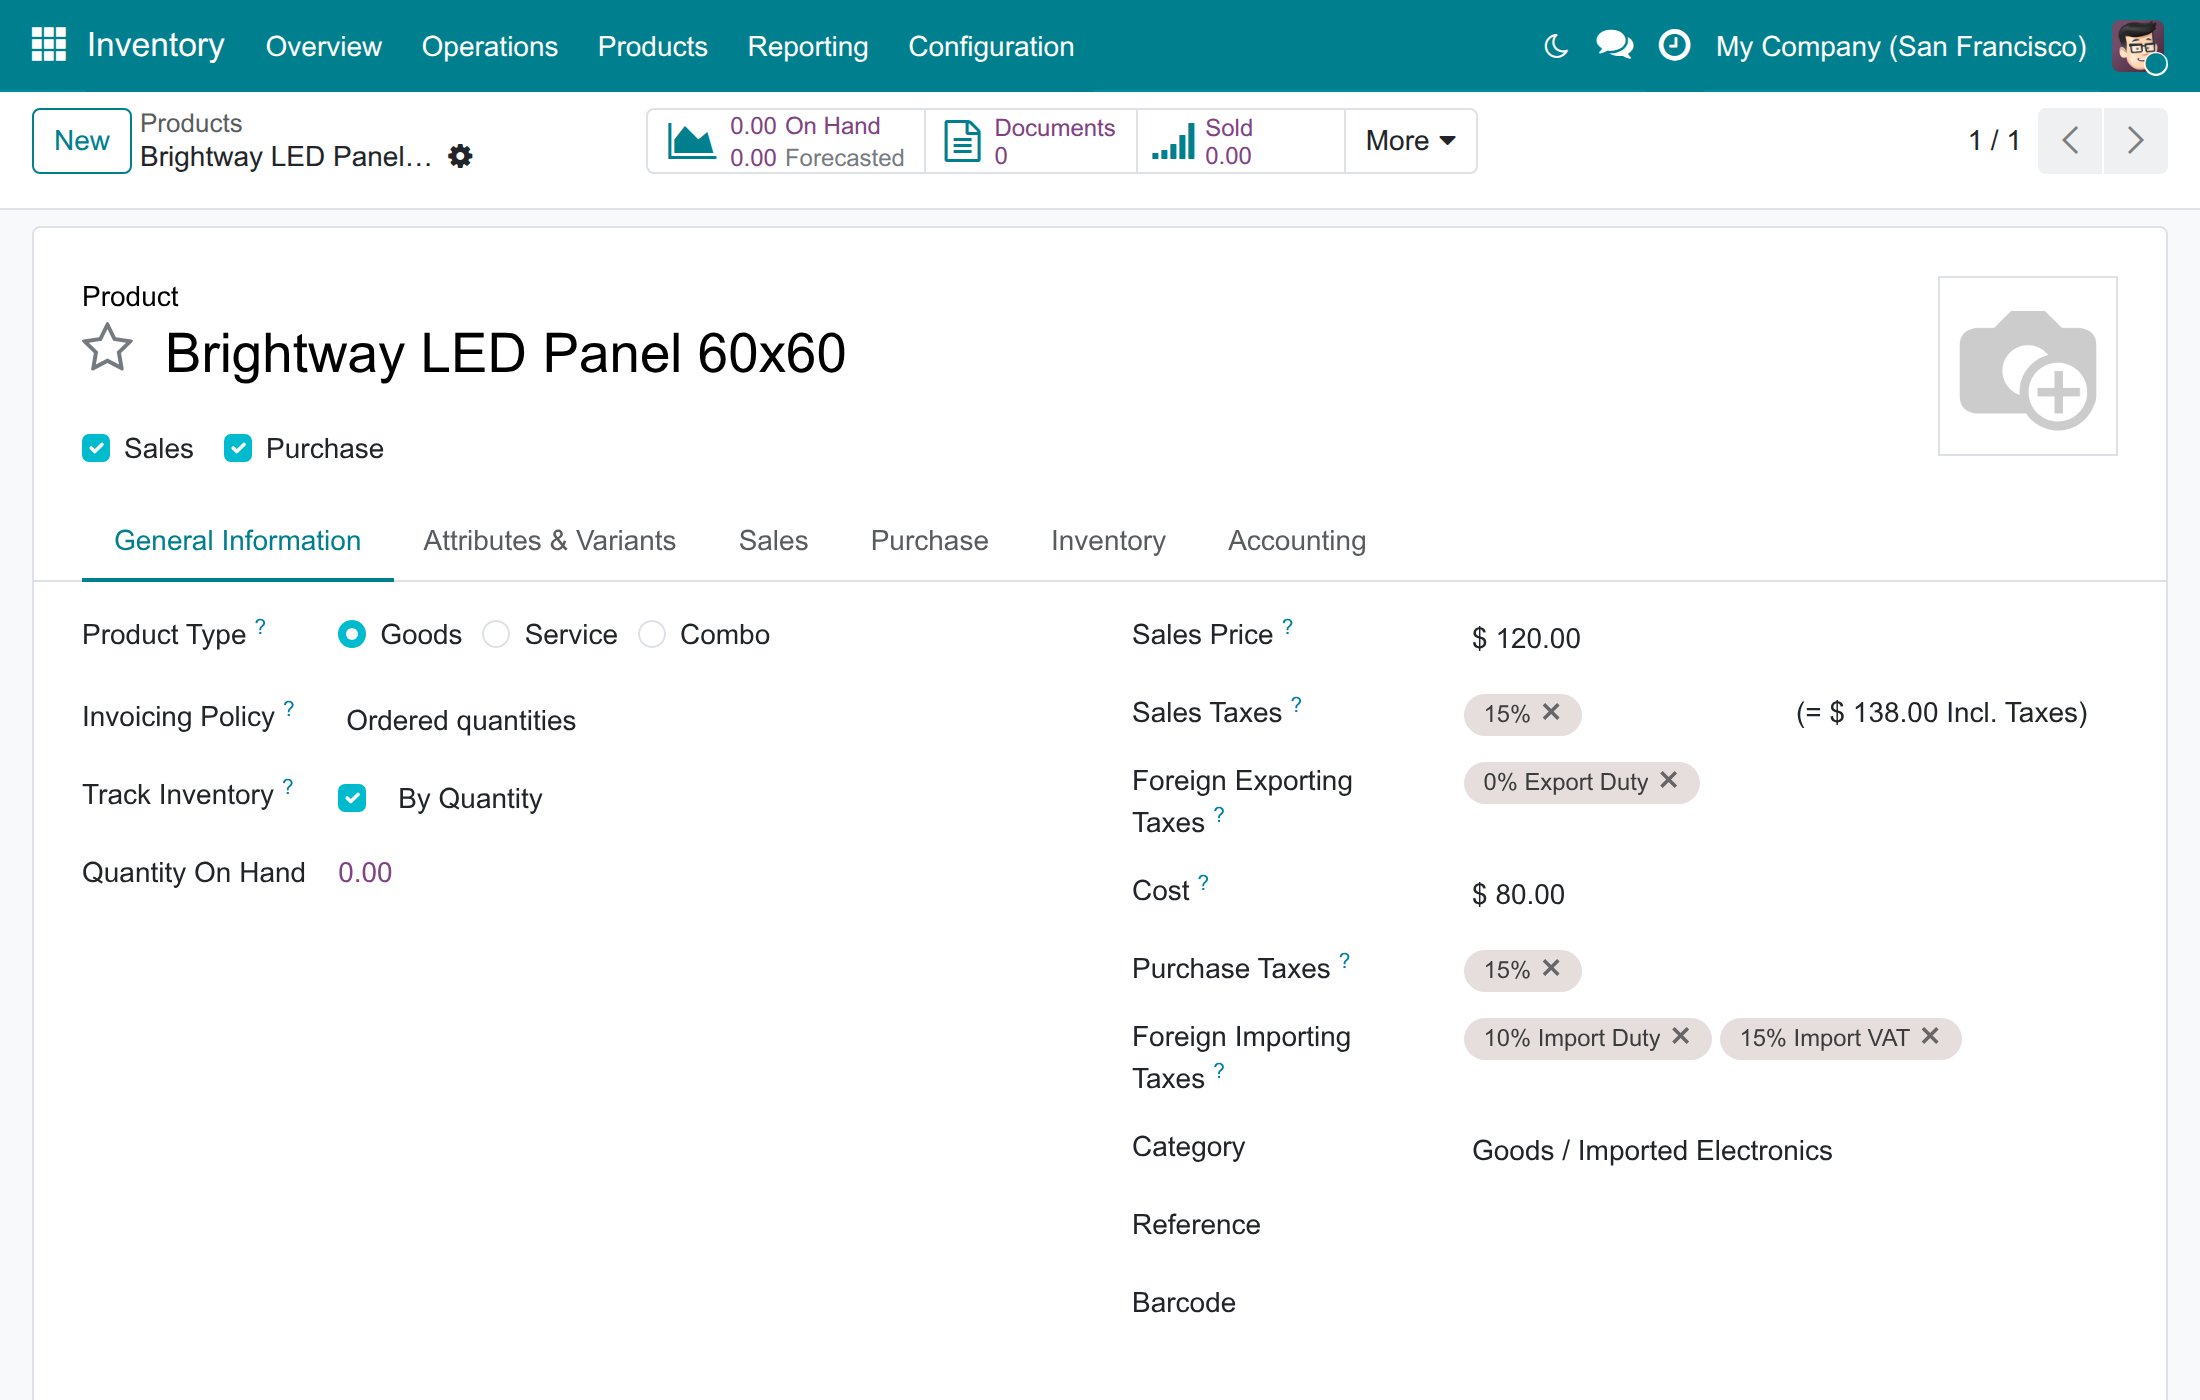Screen dimensions: 2200x1400
Task: Expand the More dropdown button
Action: pos(1410,141)
